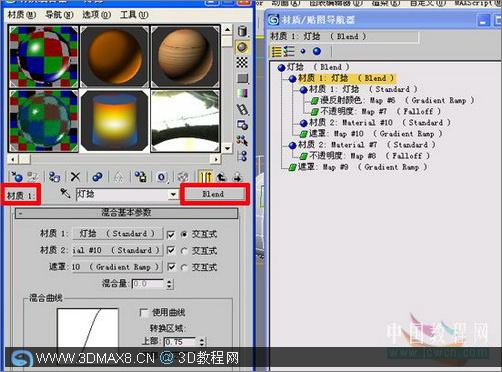
Task: Click the Sample UV Tiling icon
Action: [x=242, y=78]
